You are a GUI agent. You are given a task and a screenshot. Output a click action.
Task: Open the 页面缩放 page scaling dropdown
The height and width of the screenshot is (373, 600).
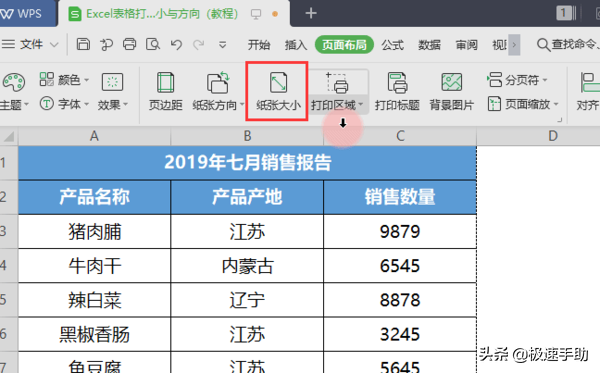point(523,104)
